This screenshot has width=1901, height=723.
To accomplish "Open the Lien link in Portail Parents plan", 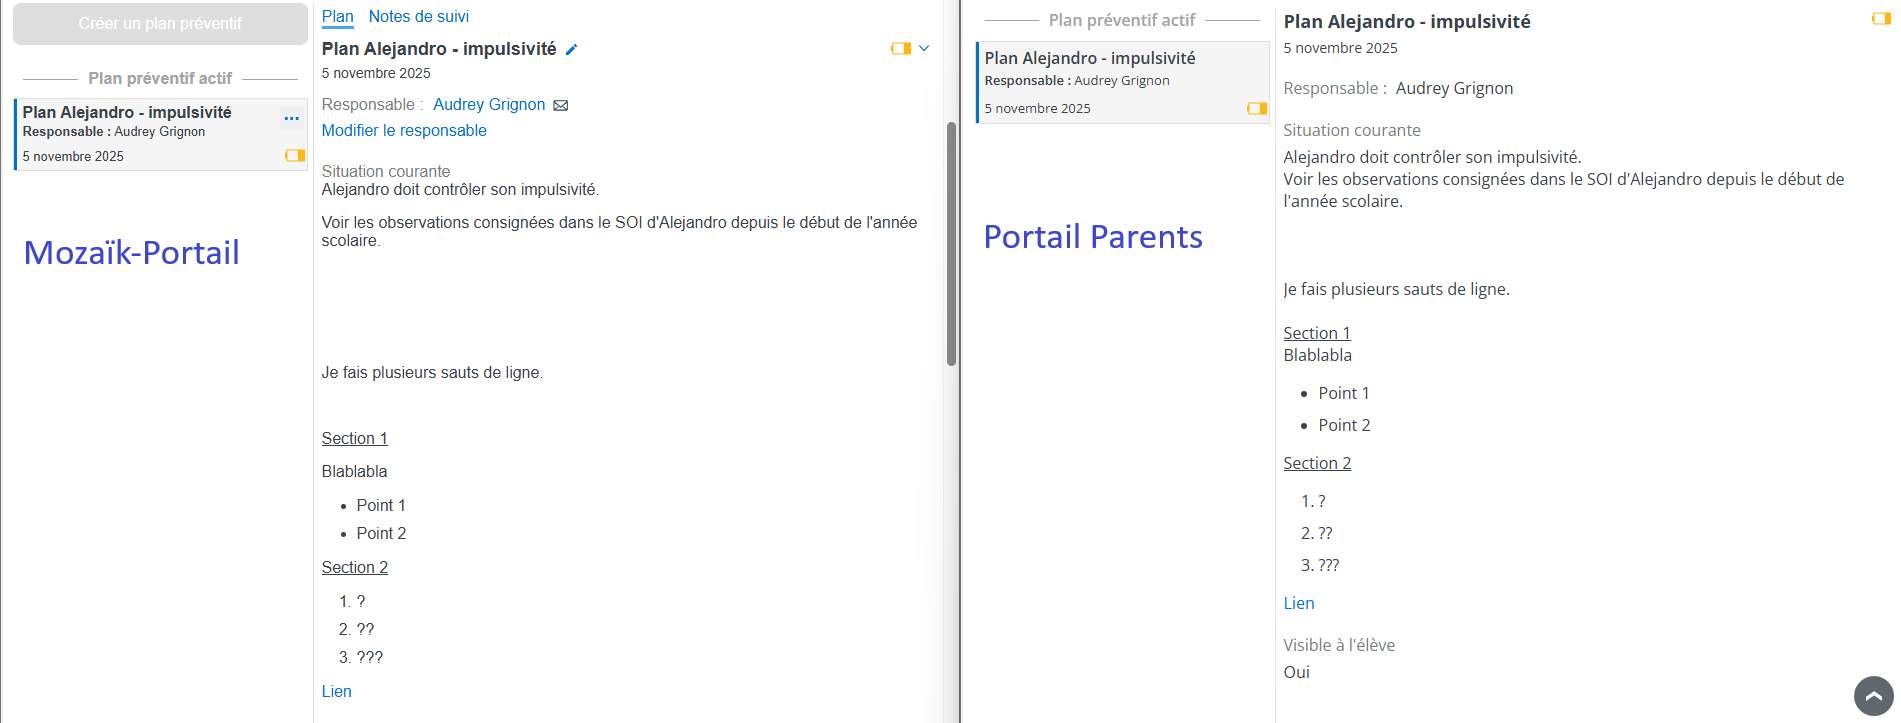I will click(1299, 603).
